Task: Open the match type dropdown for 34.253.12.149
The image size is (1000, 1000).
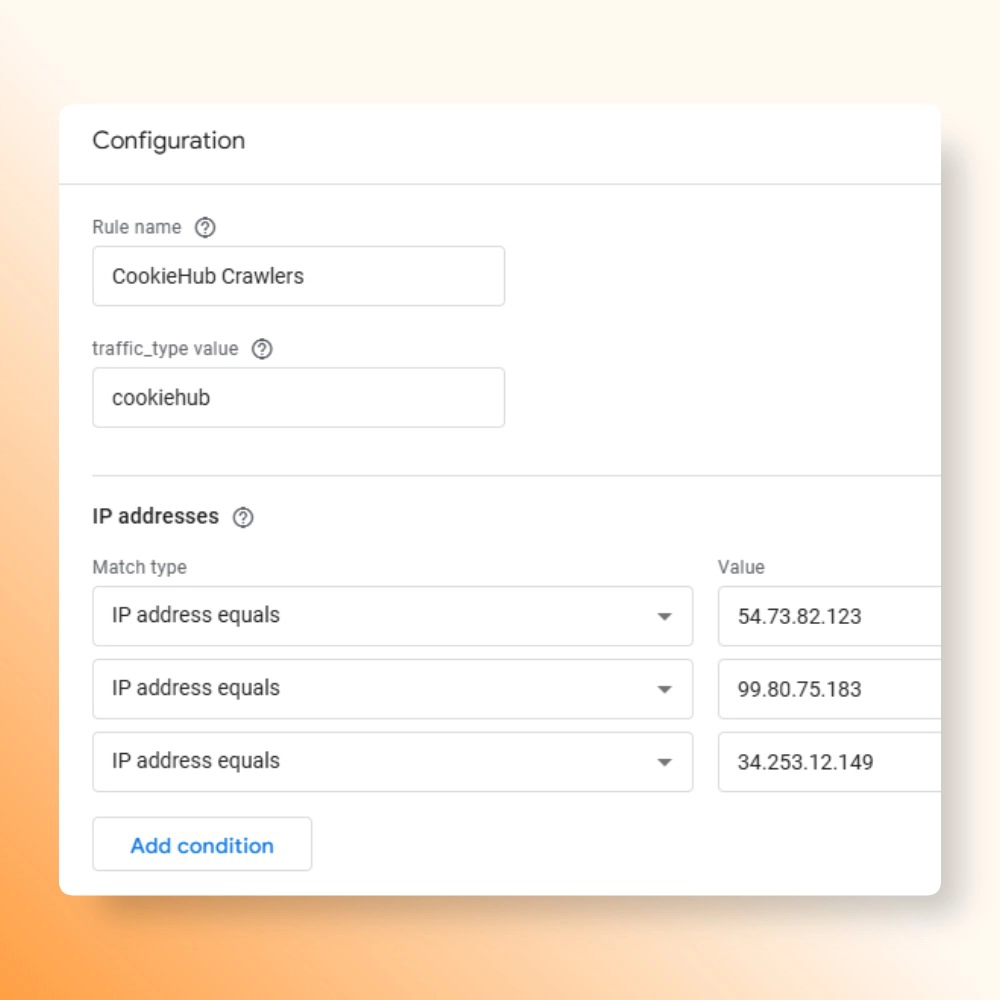Action: click(392, 762)
